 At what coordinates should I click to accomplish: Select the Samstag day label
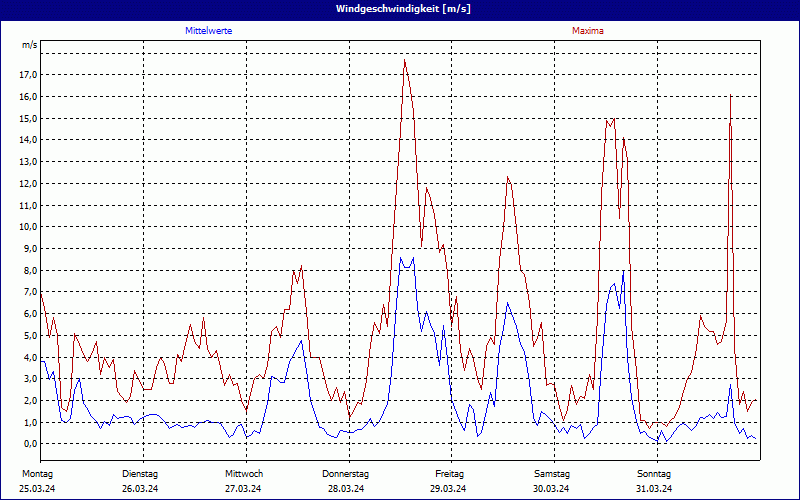(x=552, y=473)
